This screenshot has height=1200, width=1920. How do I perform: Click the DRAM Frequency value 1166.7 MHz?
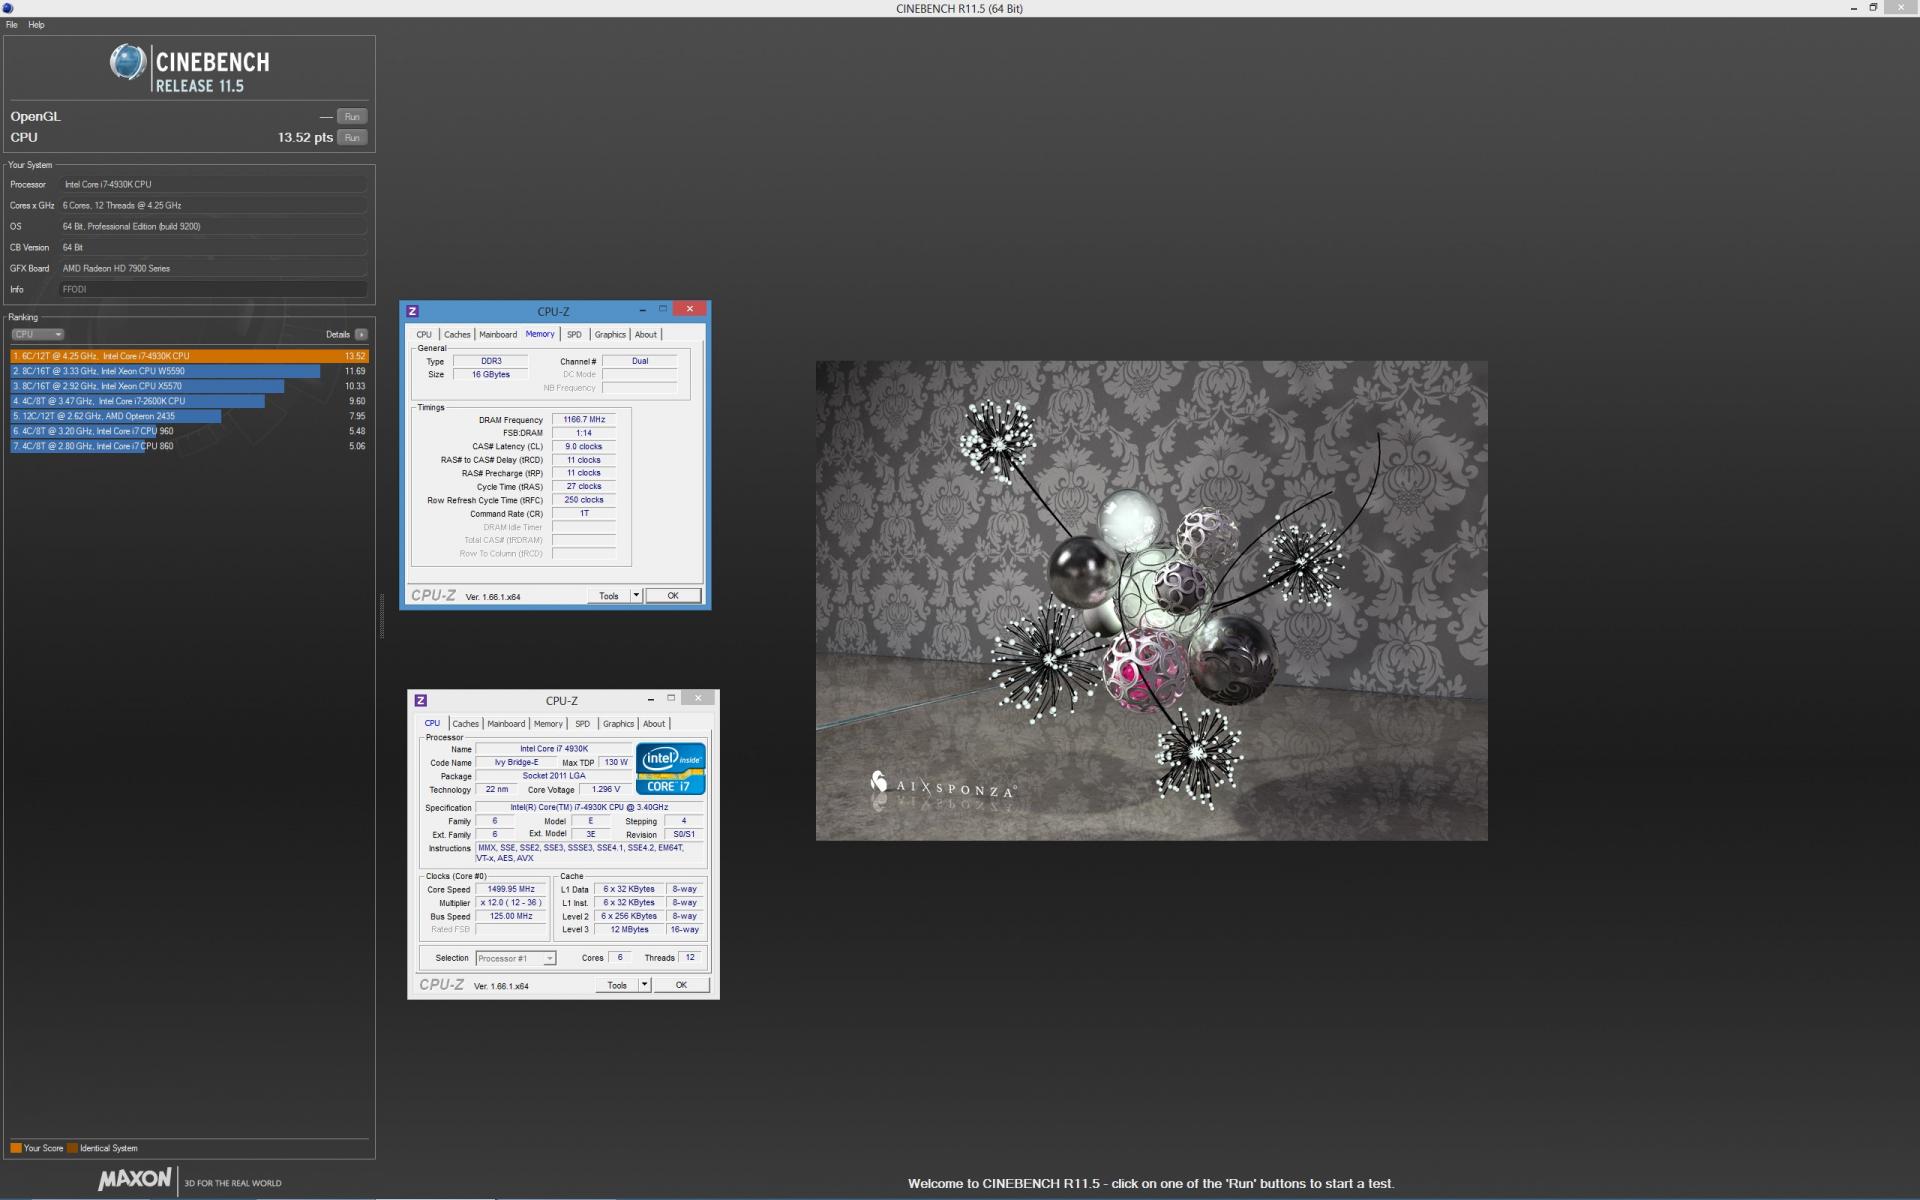point(584,420)
